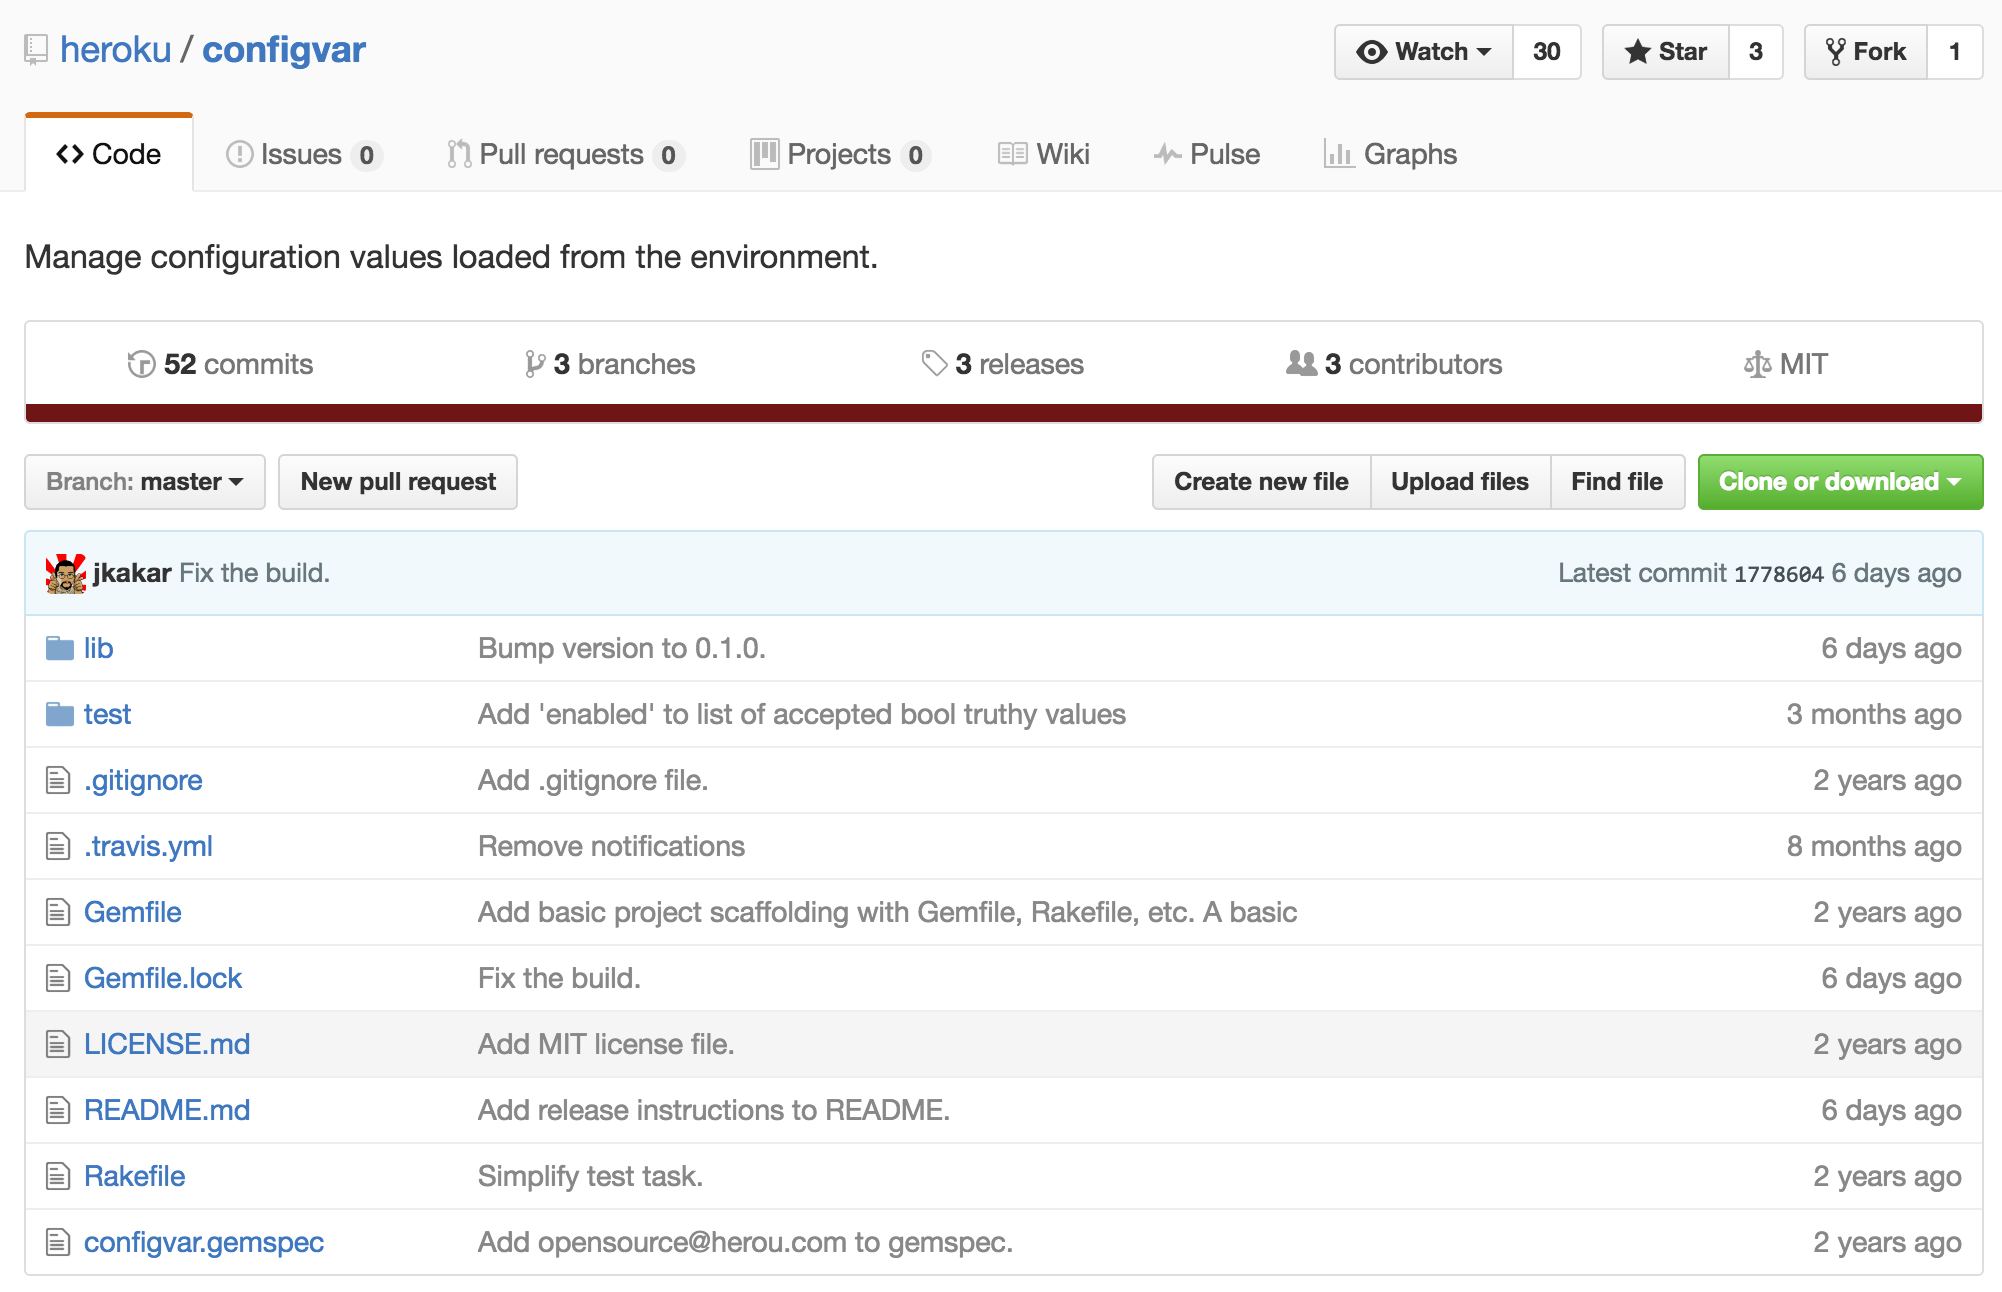This screenshot has width=2002, height=1292.
Task: Fork the repository
Action: pos(1866,52)
